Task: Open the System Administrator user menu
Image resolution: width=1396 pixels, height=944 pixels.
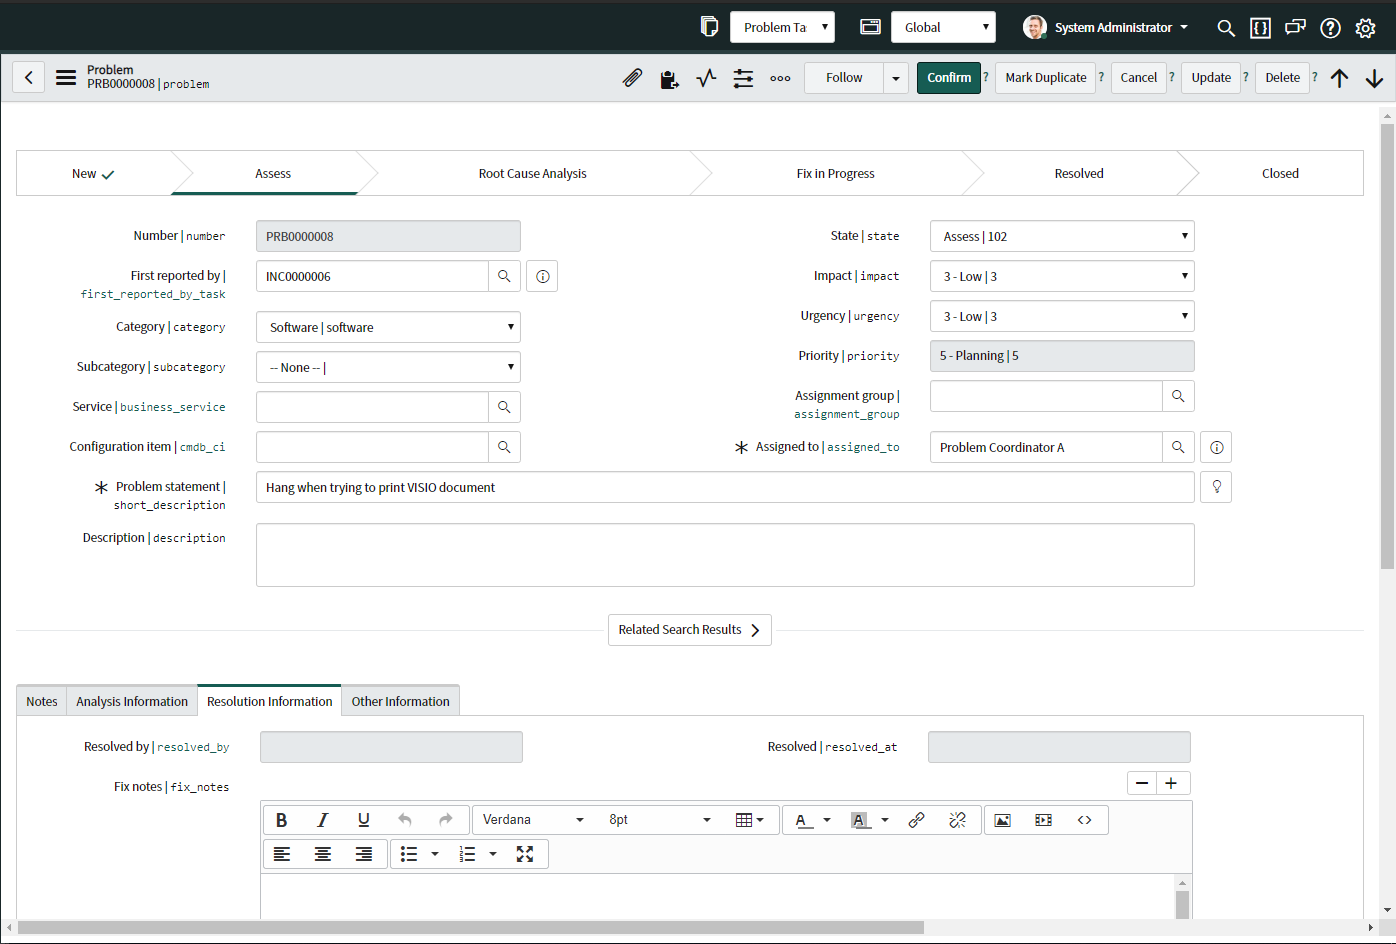Action: point(1105,27)
